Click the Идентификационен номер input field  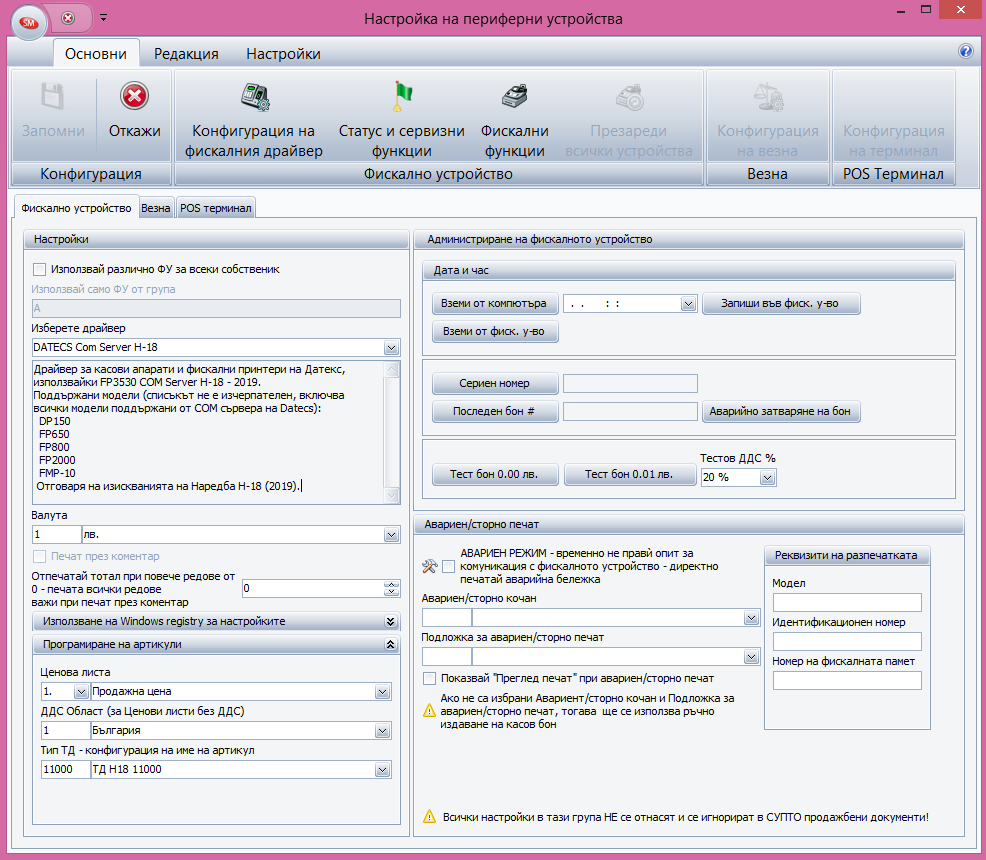(x=847, y=641)
